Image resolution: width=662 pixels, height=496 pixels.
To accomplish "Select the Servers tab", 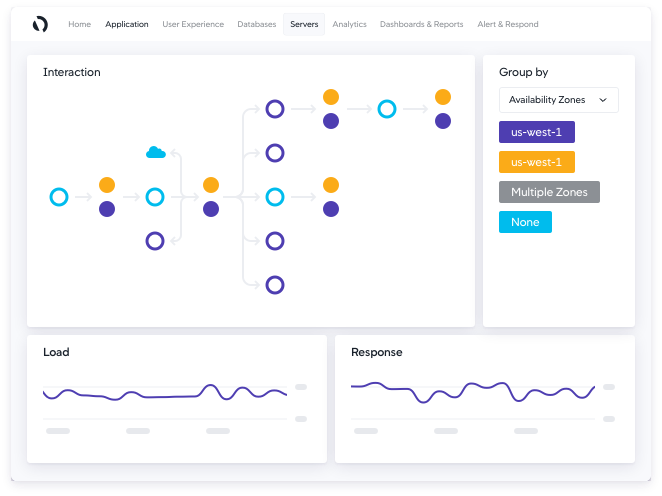I will tap(304, 24).
